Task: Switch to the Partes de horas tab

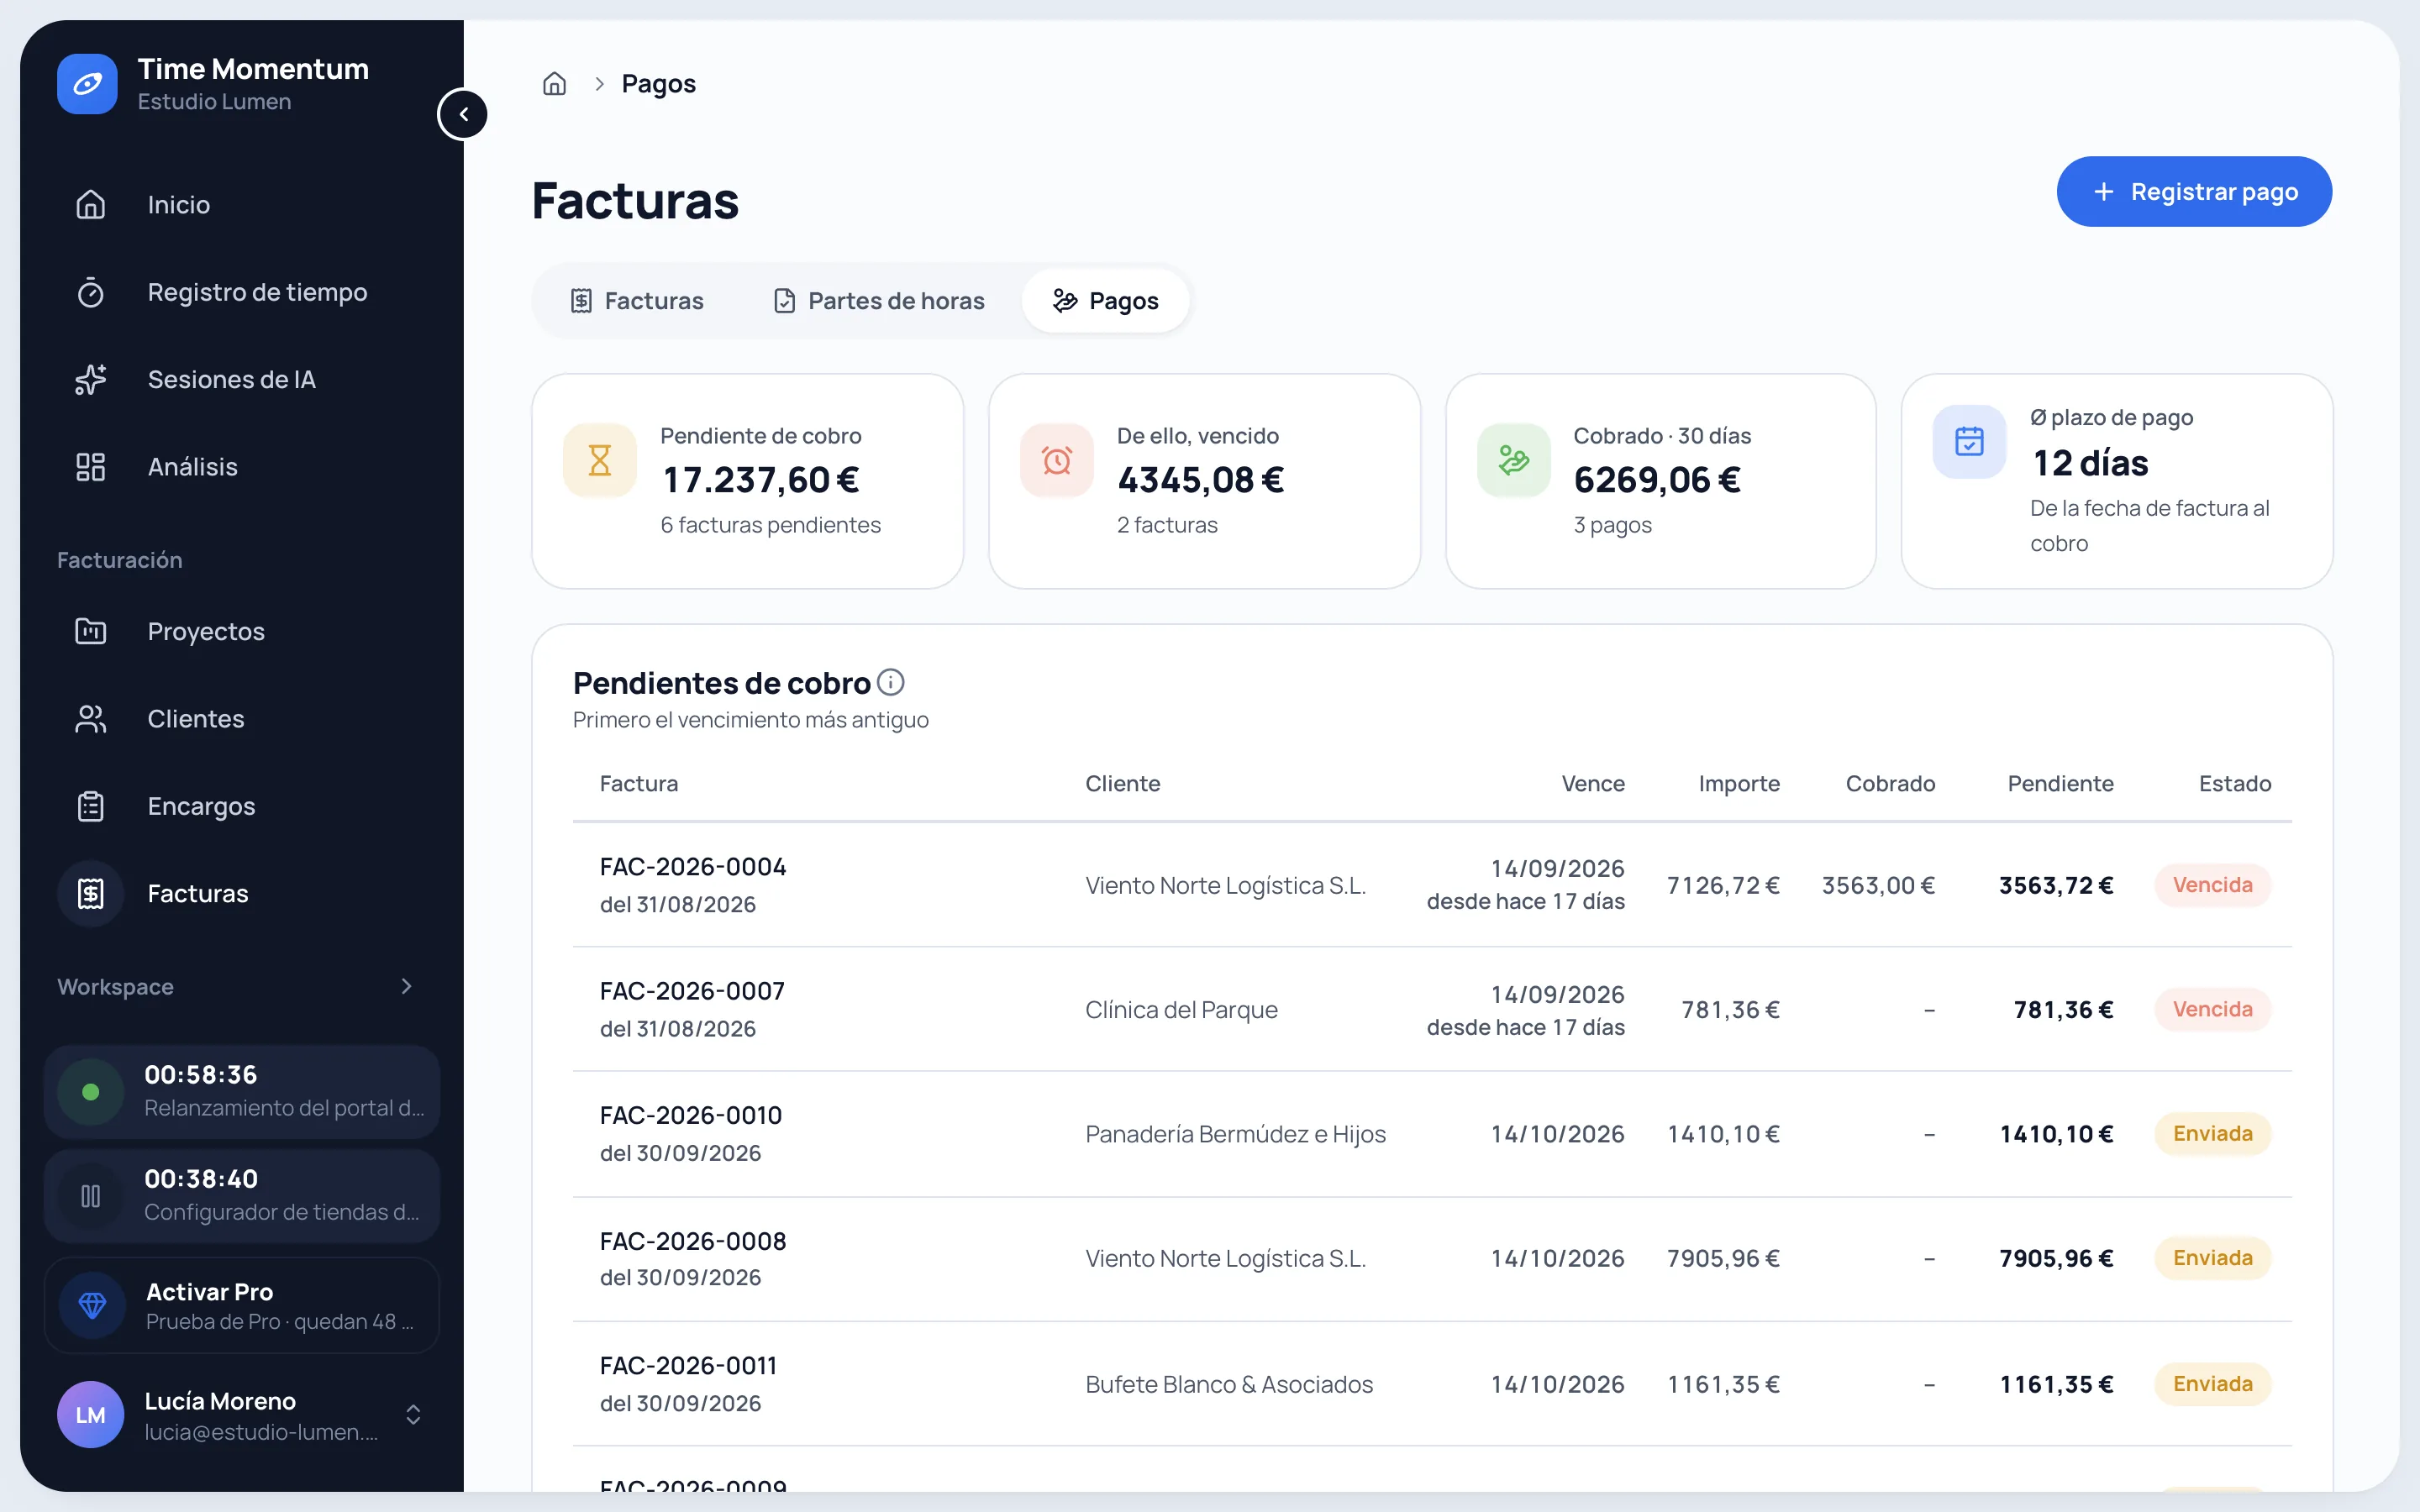Action: (878, 301)
